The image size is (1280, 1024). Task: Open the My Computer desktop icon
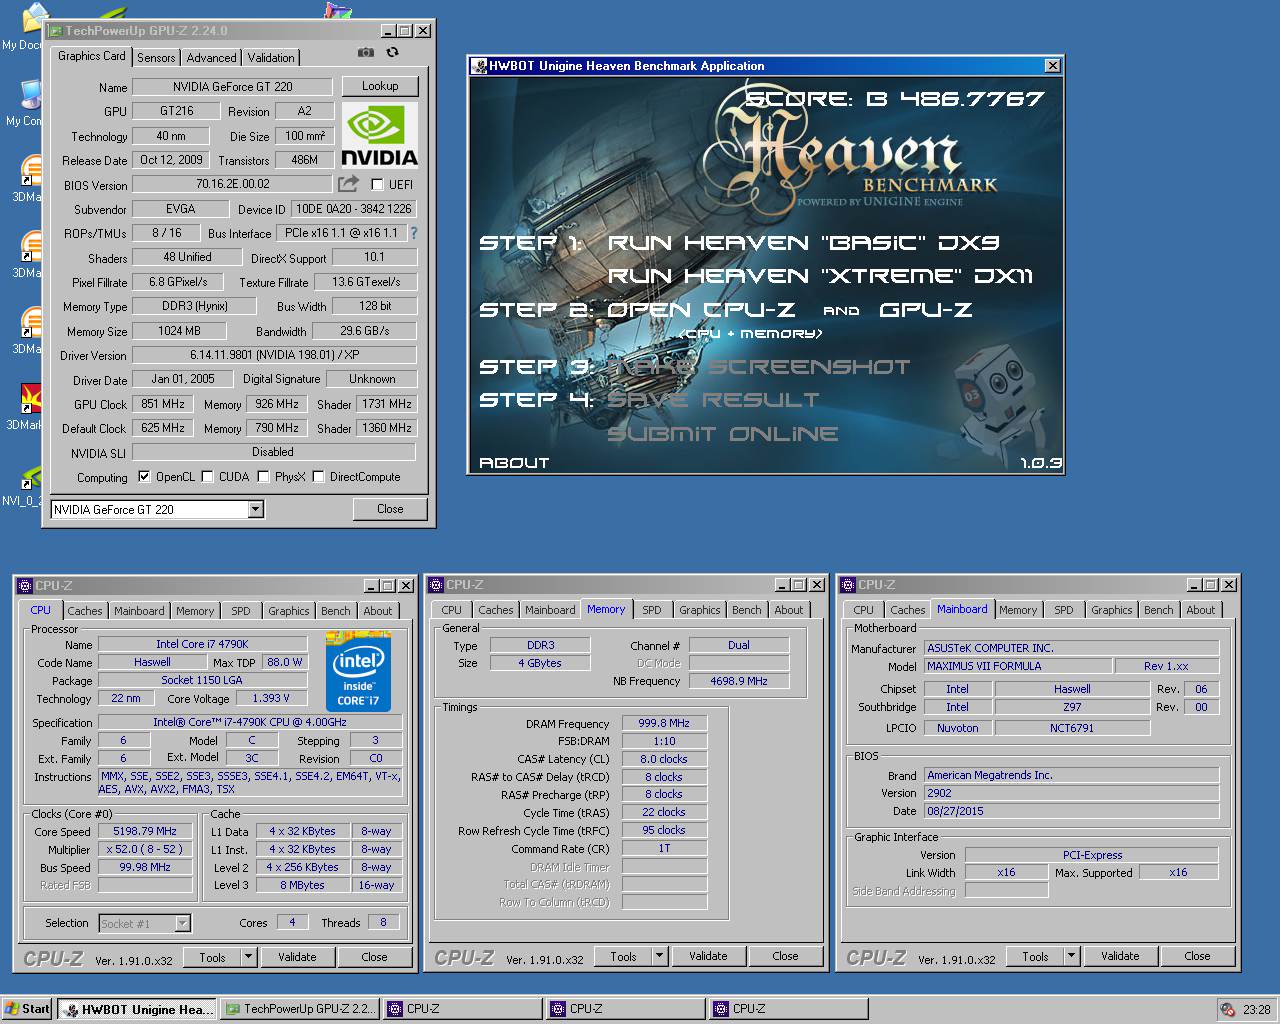27,102
